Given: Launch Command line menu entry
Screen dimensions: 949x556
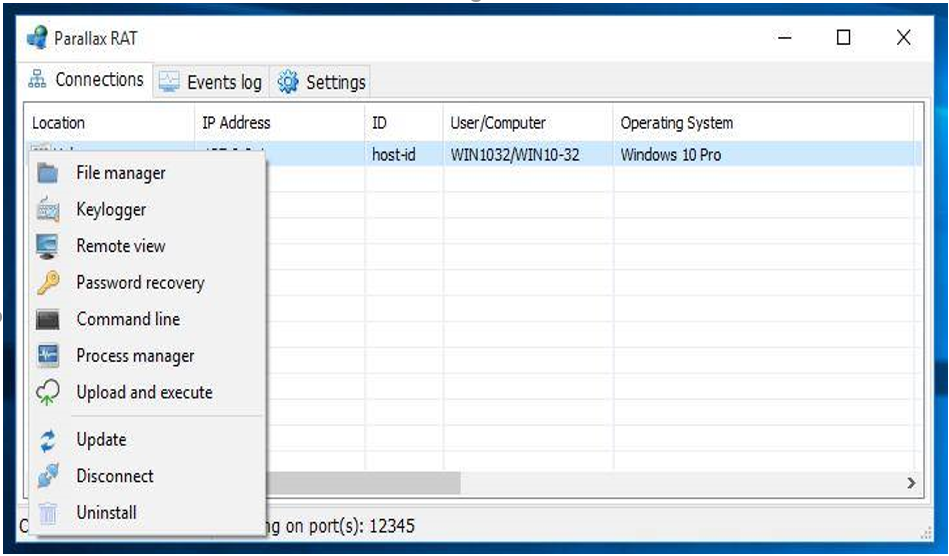Looking at the screenshot, I should (x=148, y=319).
